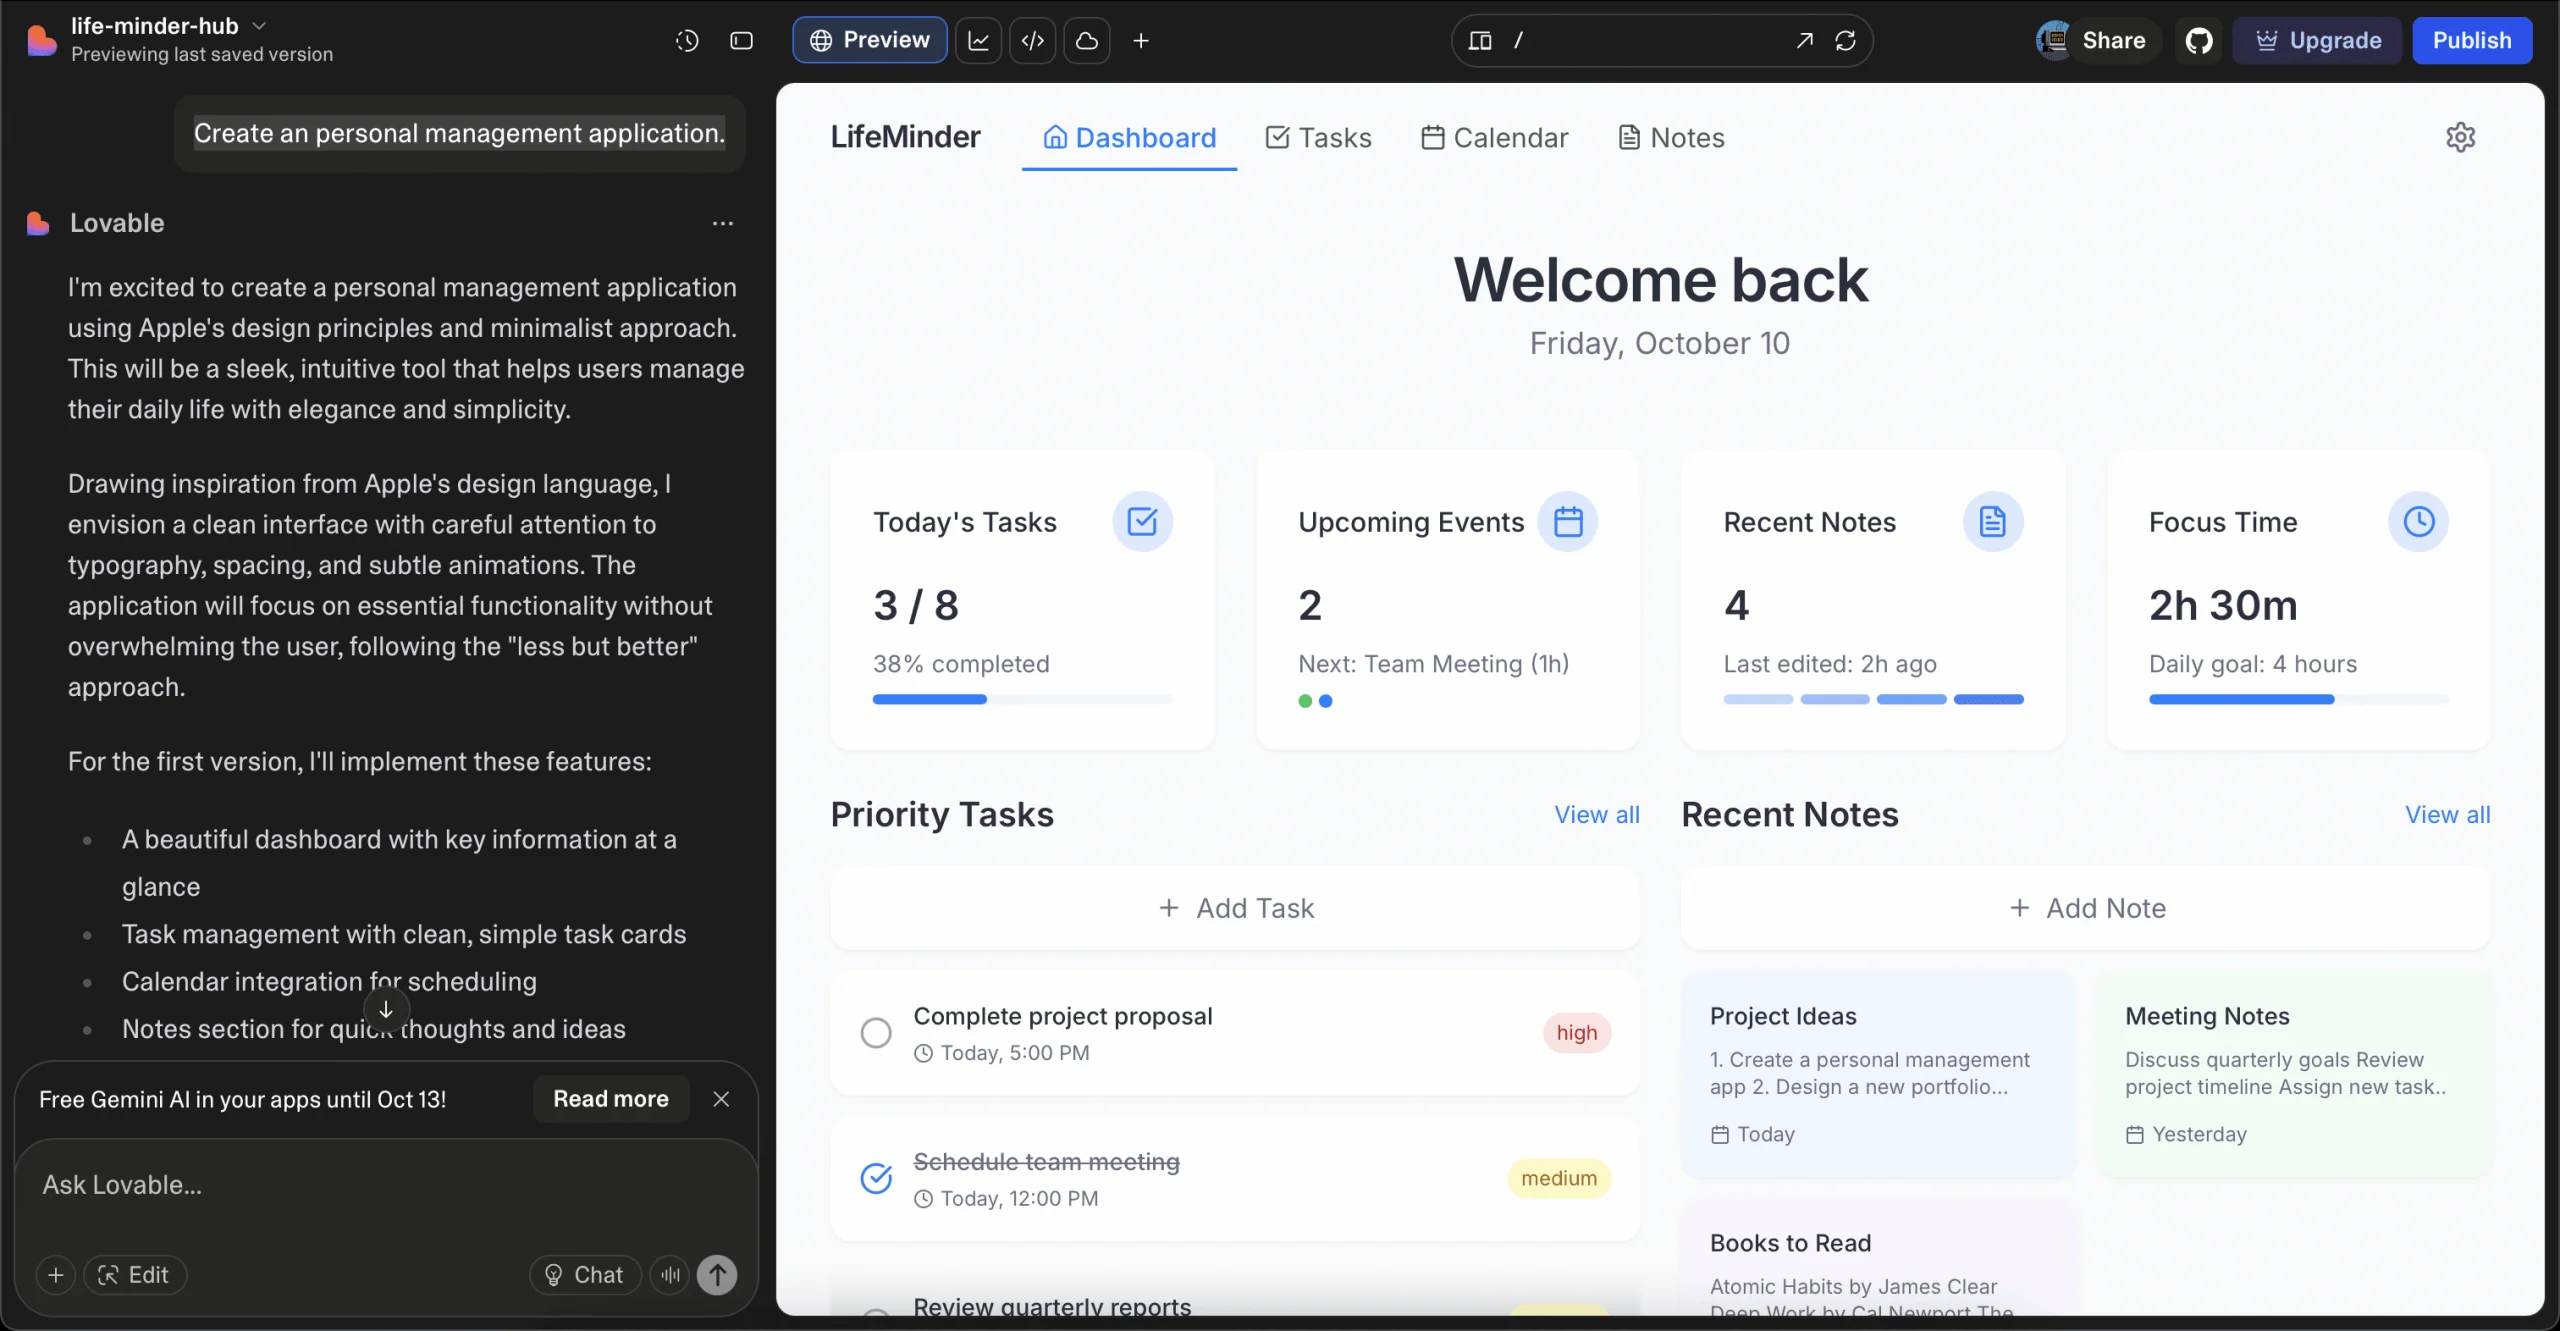Uncheck the Schedule team meeting task
This screenshot has height=1331, width=2560.
click(x=876, y=1178)
